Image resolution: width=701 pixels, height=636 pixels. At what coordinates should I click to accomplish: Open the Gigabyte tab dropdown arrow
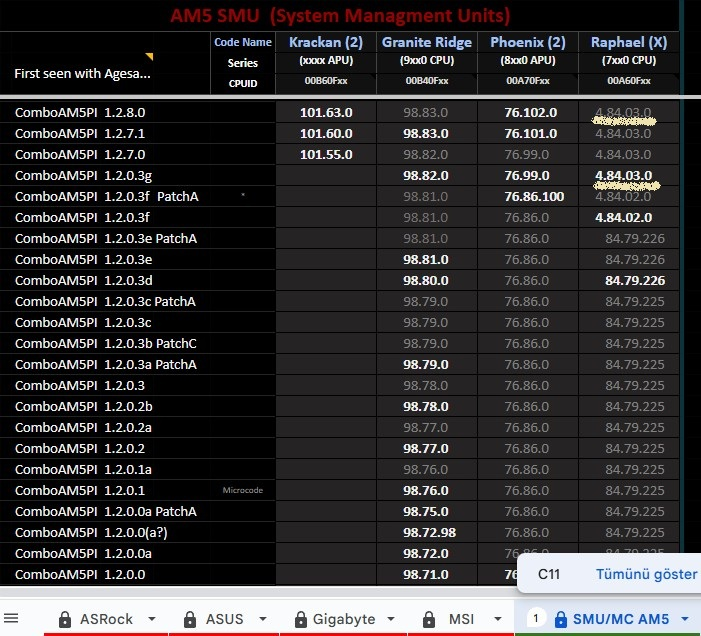[391, 619]
